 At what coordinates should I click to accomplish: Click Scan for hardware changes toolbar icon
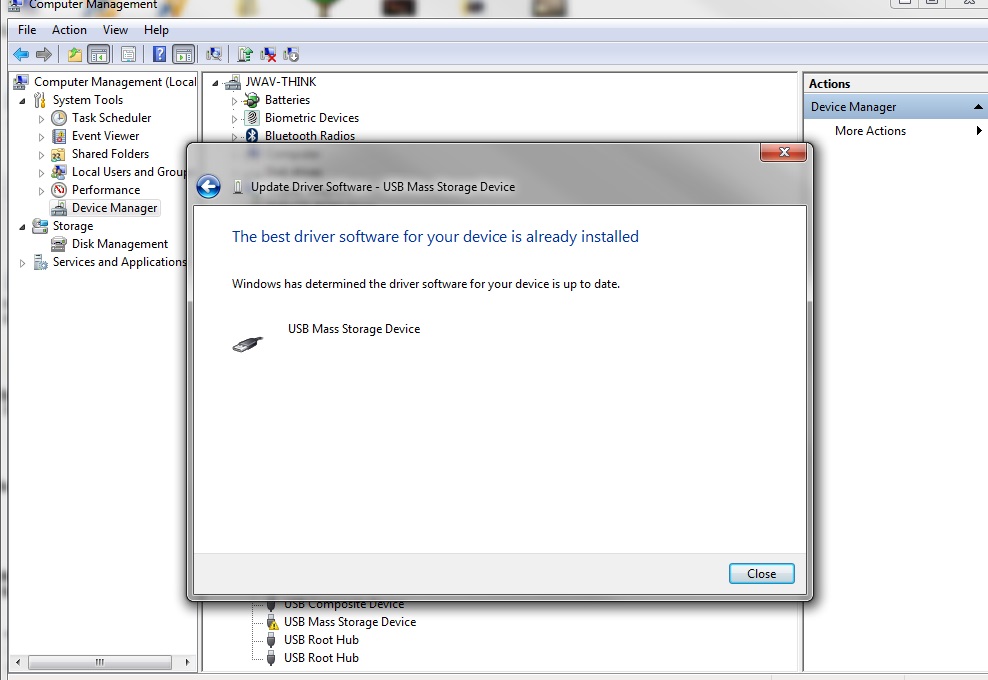click(214, 54)
